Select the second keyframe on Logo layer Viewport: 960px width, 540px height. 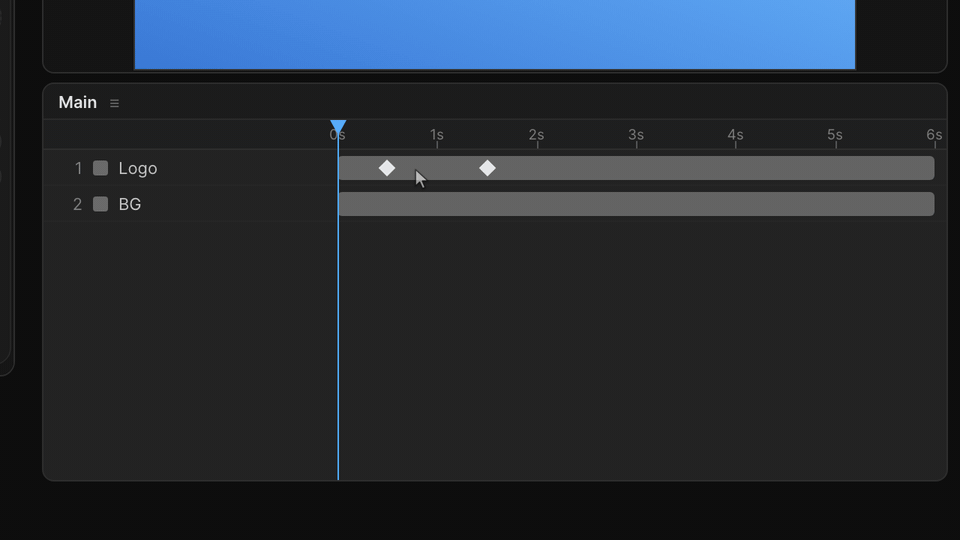(487, 168)
